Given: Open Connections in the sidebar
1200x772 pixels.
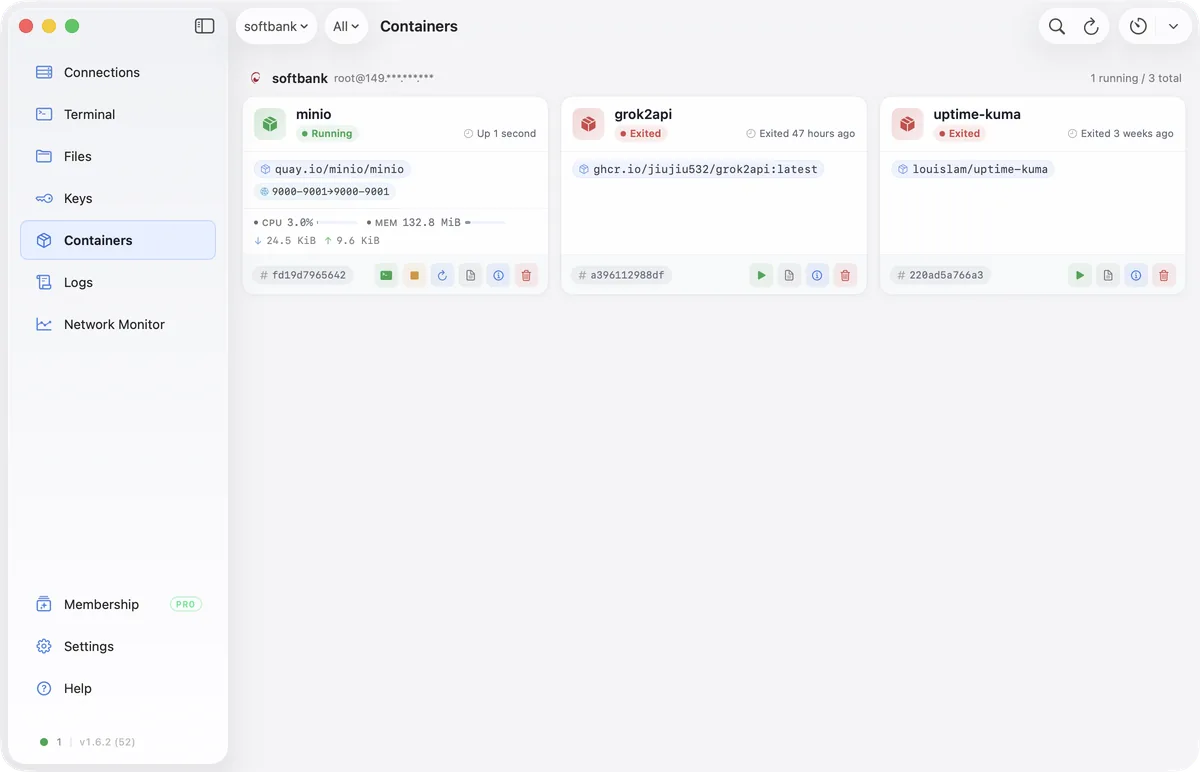Looking at the screenshot, I should click(118, 72).
